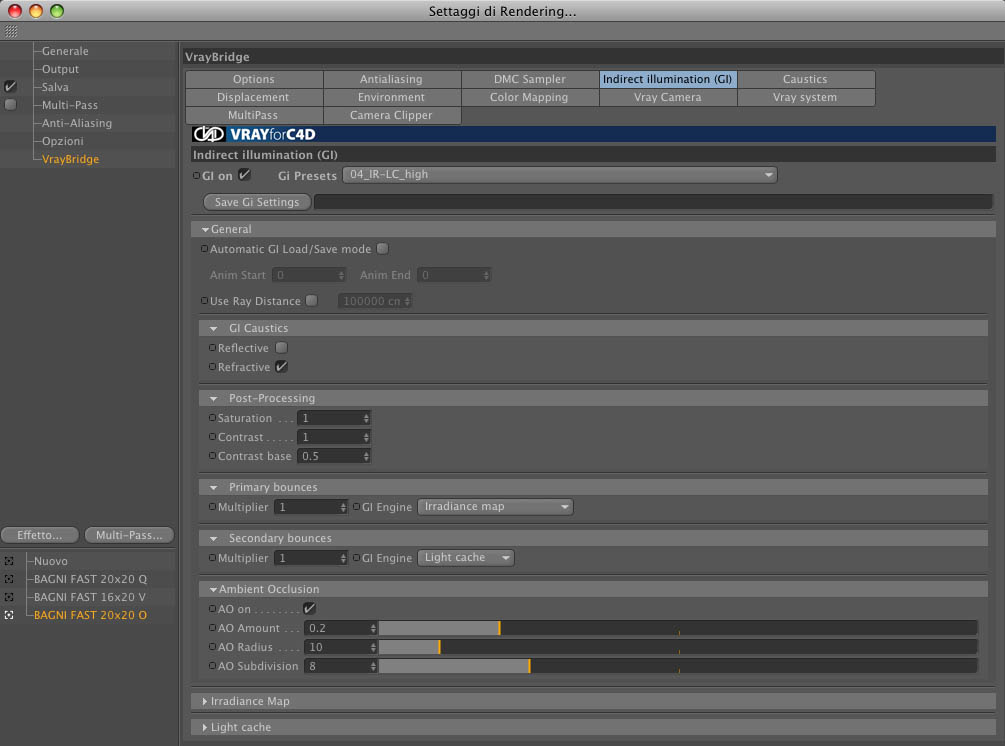Image resolution: width=1005 pixels, height=746 pixels.
Task: Switch to the Antialiasing tab
Action: 392,79
